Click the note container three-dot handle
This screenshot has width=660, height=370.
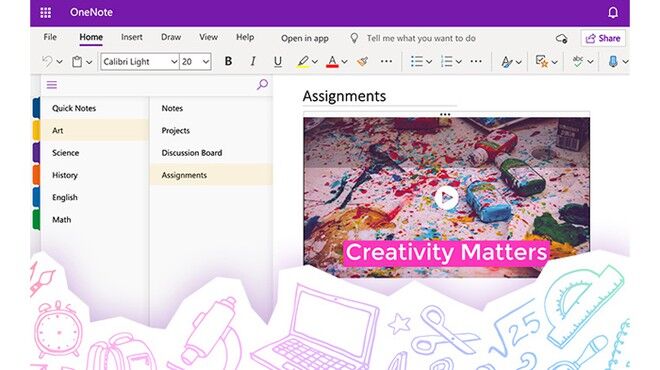445,114
